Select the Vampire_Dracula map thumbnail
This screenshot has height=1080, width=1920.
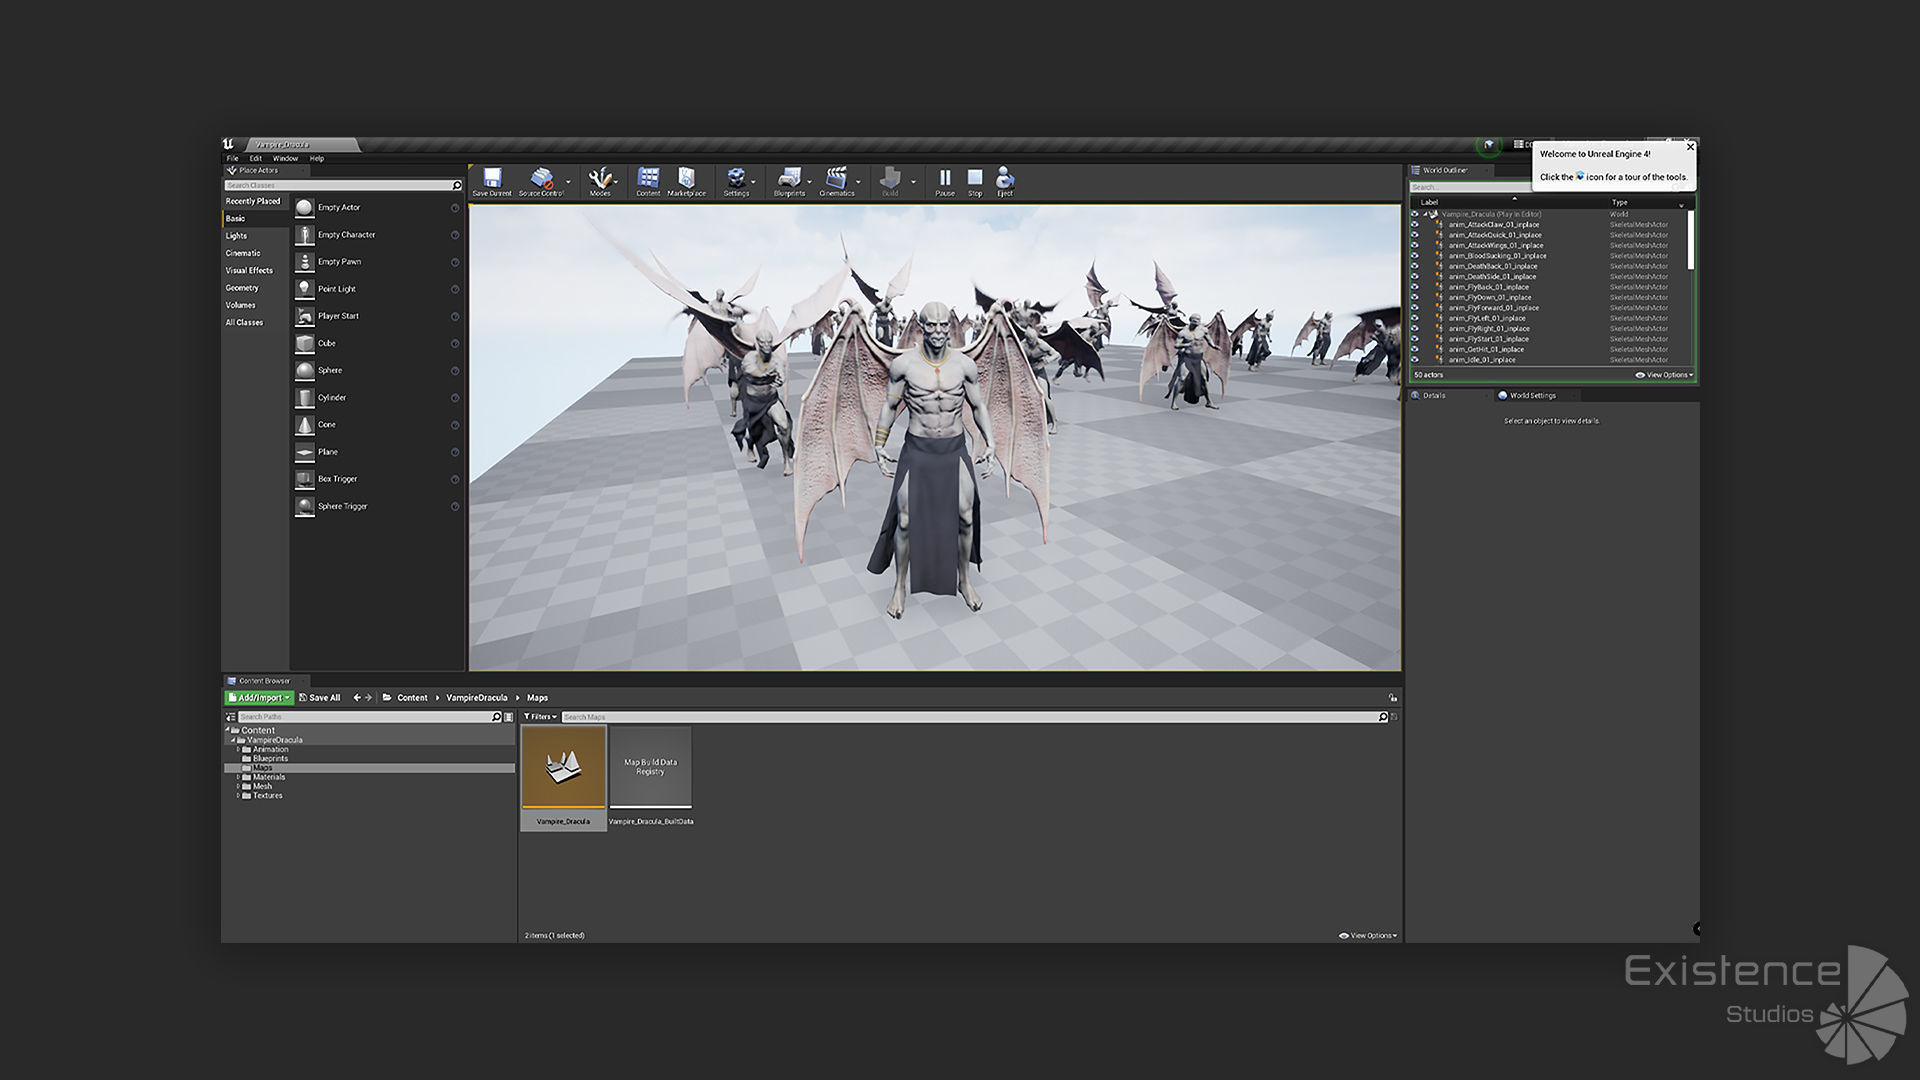[563, 777]
